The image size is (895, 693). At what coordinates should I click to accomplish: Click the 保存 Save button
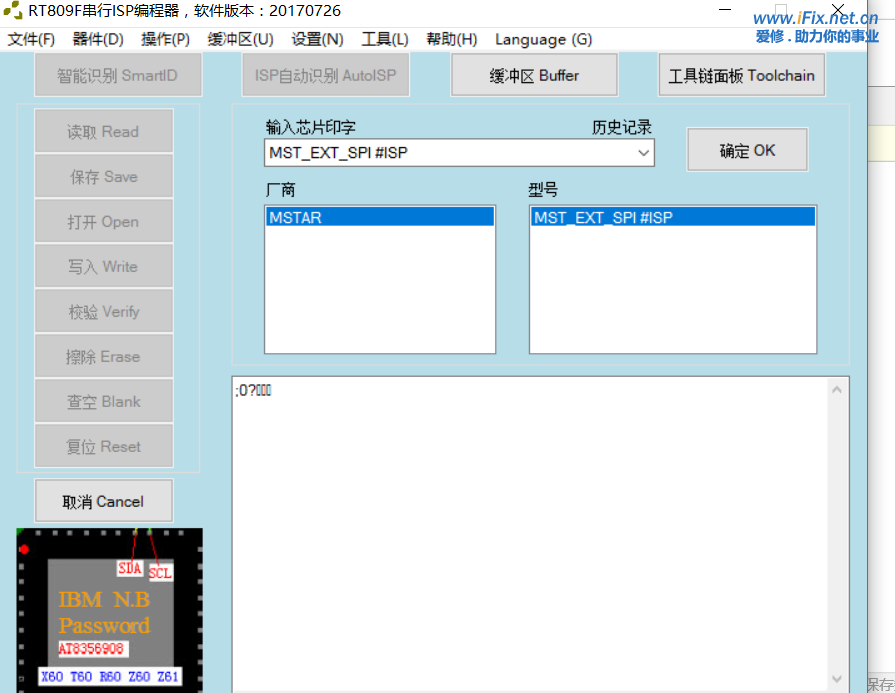coord(103,175)
